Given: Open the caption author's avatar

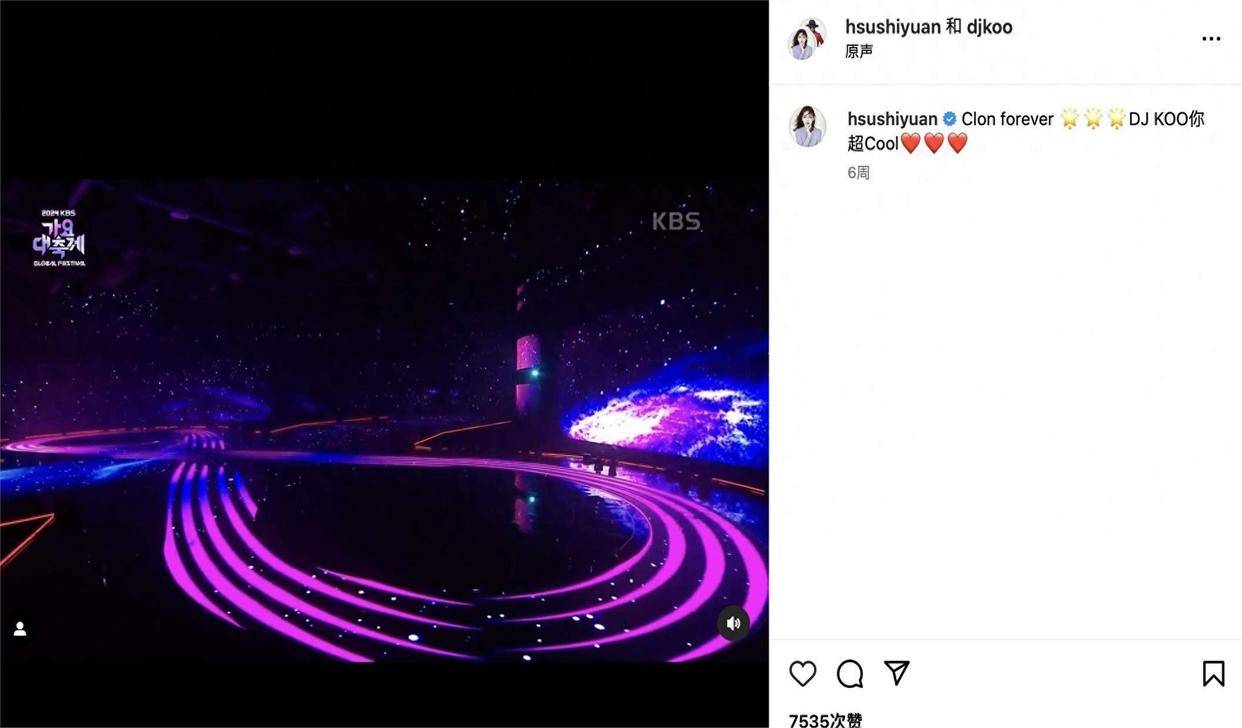Looking at the screenshot, I should (807, 127).
